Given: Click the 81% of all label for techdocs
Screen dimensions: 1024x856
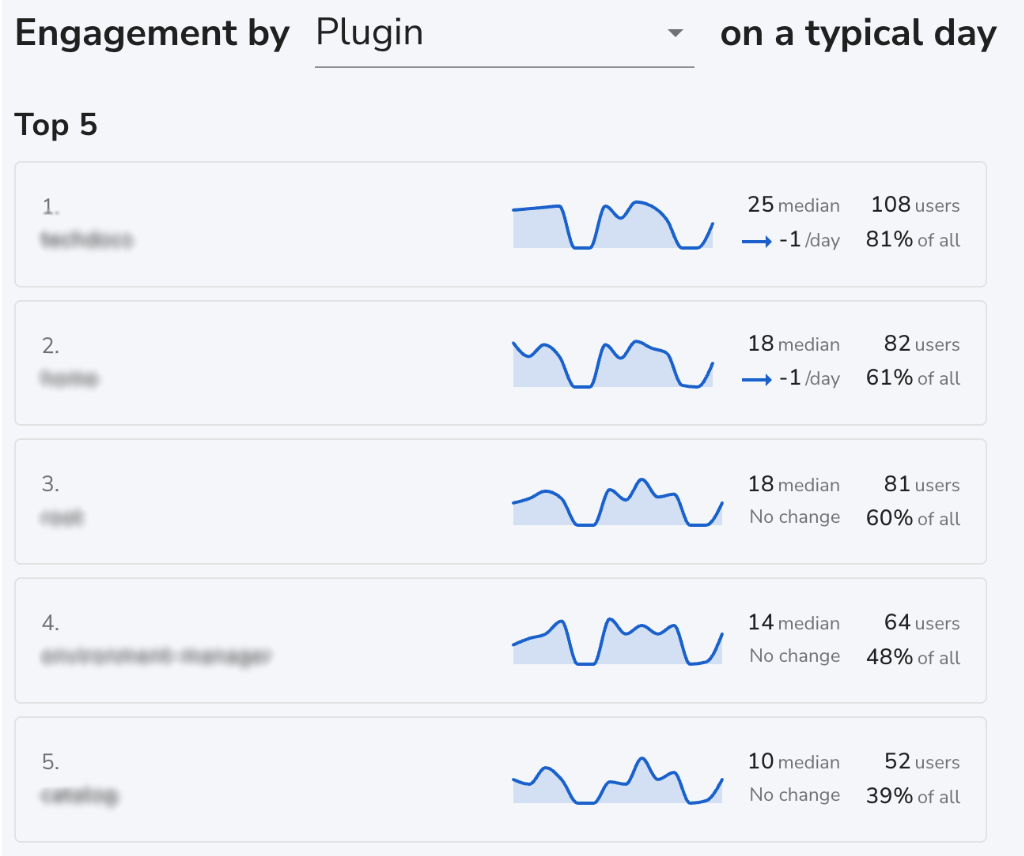Looking at the screenshot, I should [910, 240].
